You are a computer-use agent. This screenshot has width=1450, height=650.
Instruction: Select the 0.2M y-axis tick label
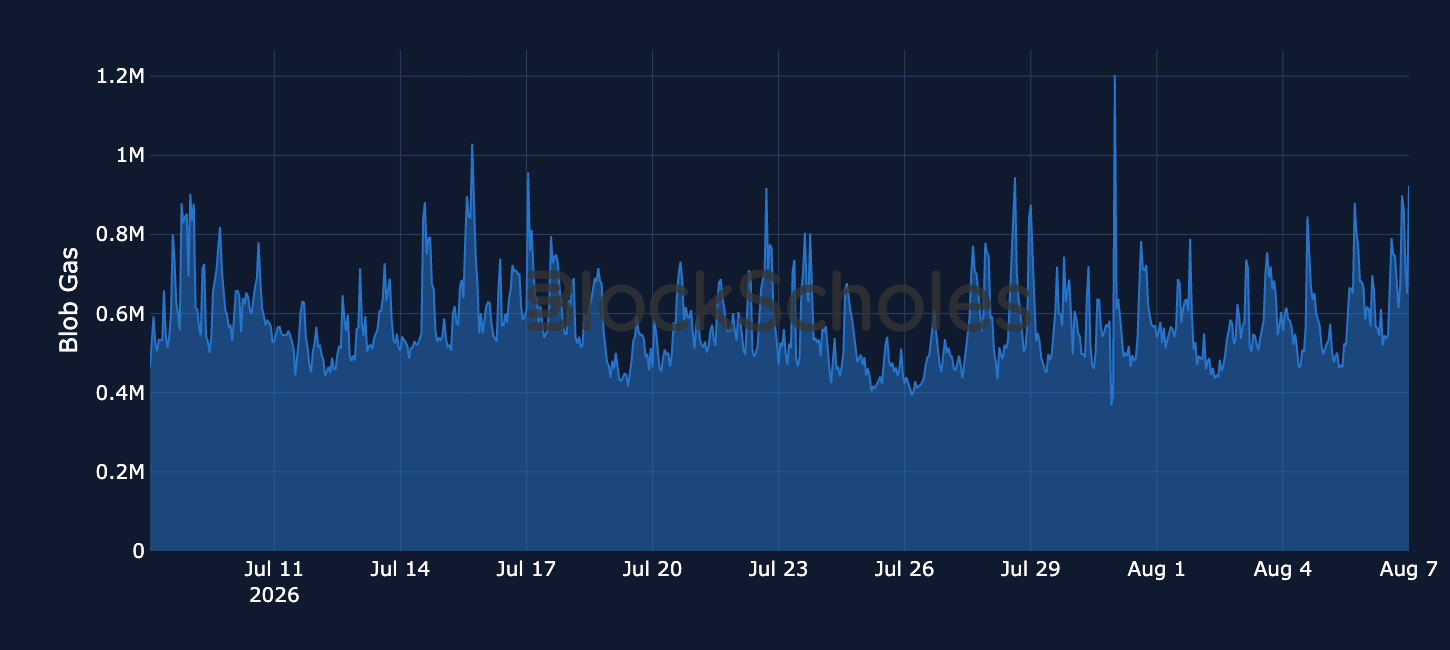click(119, 472)
